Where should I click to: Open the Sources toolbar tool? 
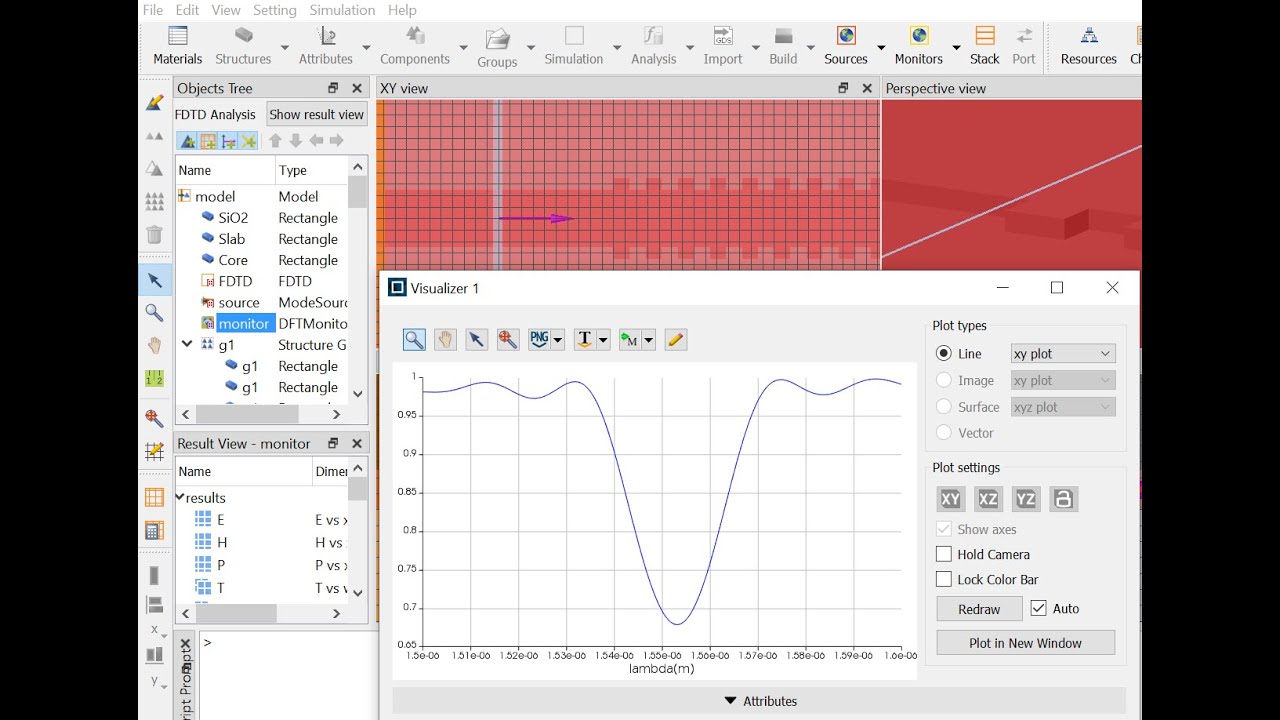point(846,46)
